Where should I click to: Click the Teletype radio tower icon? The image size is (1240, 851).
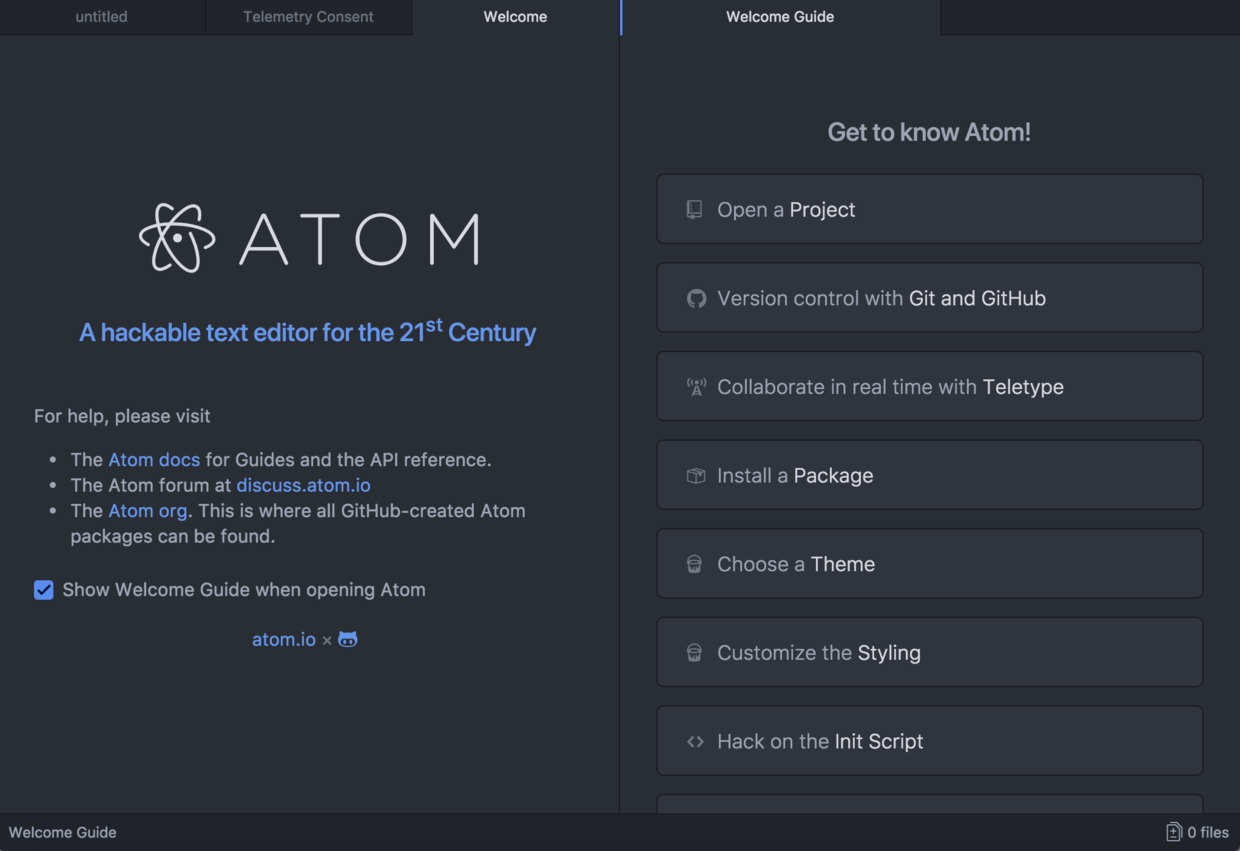(x=696, y=387)
